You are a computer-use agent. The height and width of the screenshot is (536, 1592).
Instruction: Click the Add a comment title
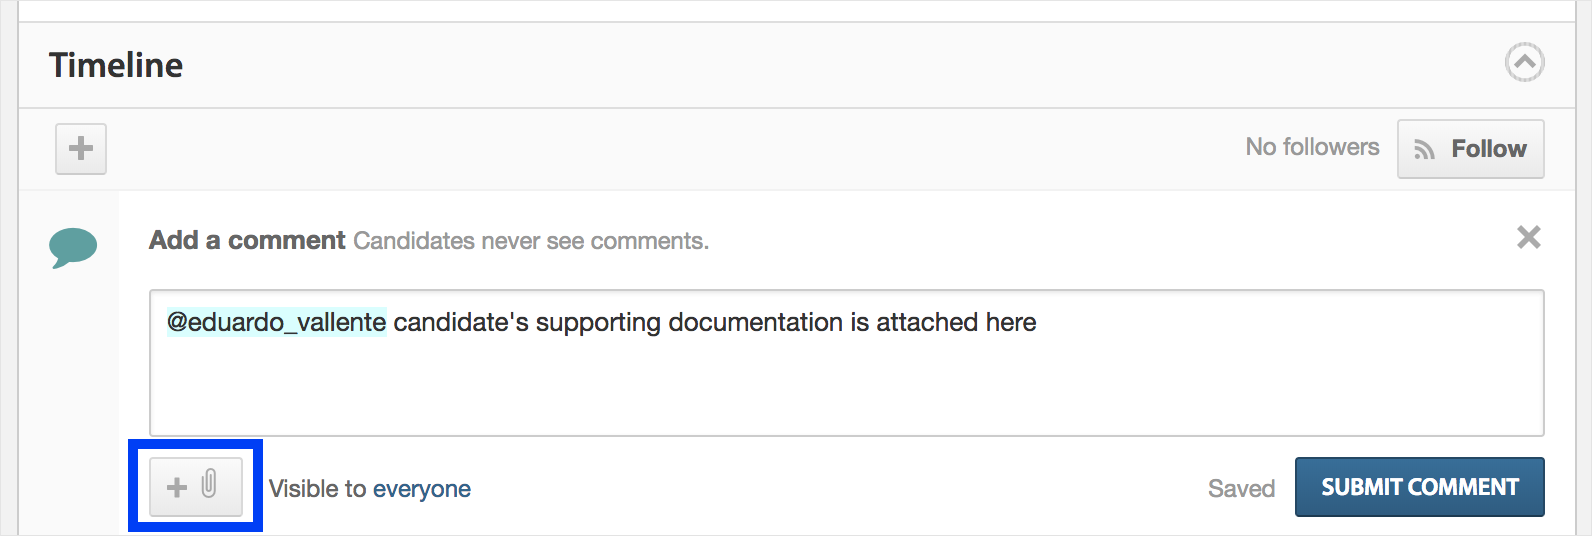click(x=247, y=241)
